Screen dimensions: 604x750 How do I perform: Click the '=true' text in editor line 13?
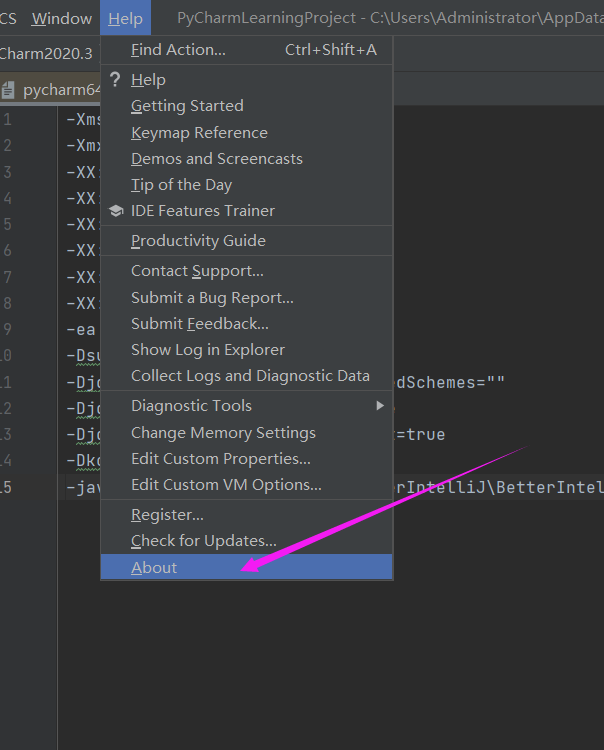pos(420,434)
